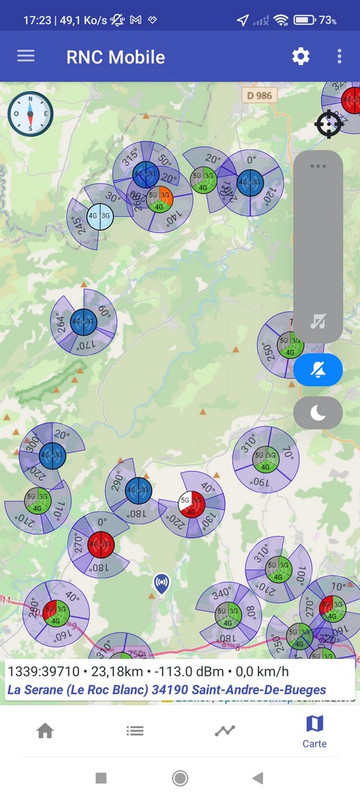Select red-green tower with 280° and 40° sectors

coord(56,614)
